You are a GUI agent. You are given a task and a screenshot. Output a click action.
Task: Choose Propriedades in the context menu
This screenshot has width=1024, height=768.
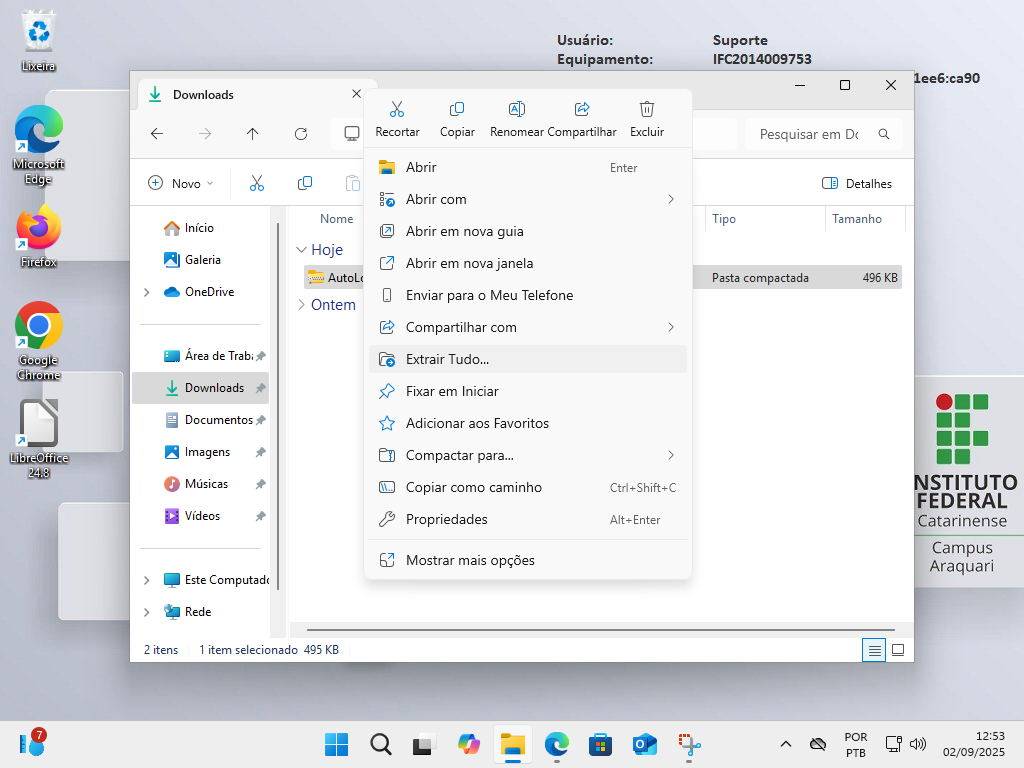click(x=528, y=519)
